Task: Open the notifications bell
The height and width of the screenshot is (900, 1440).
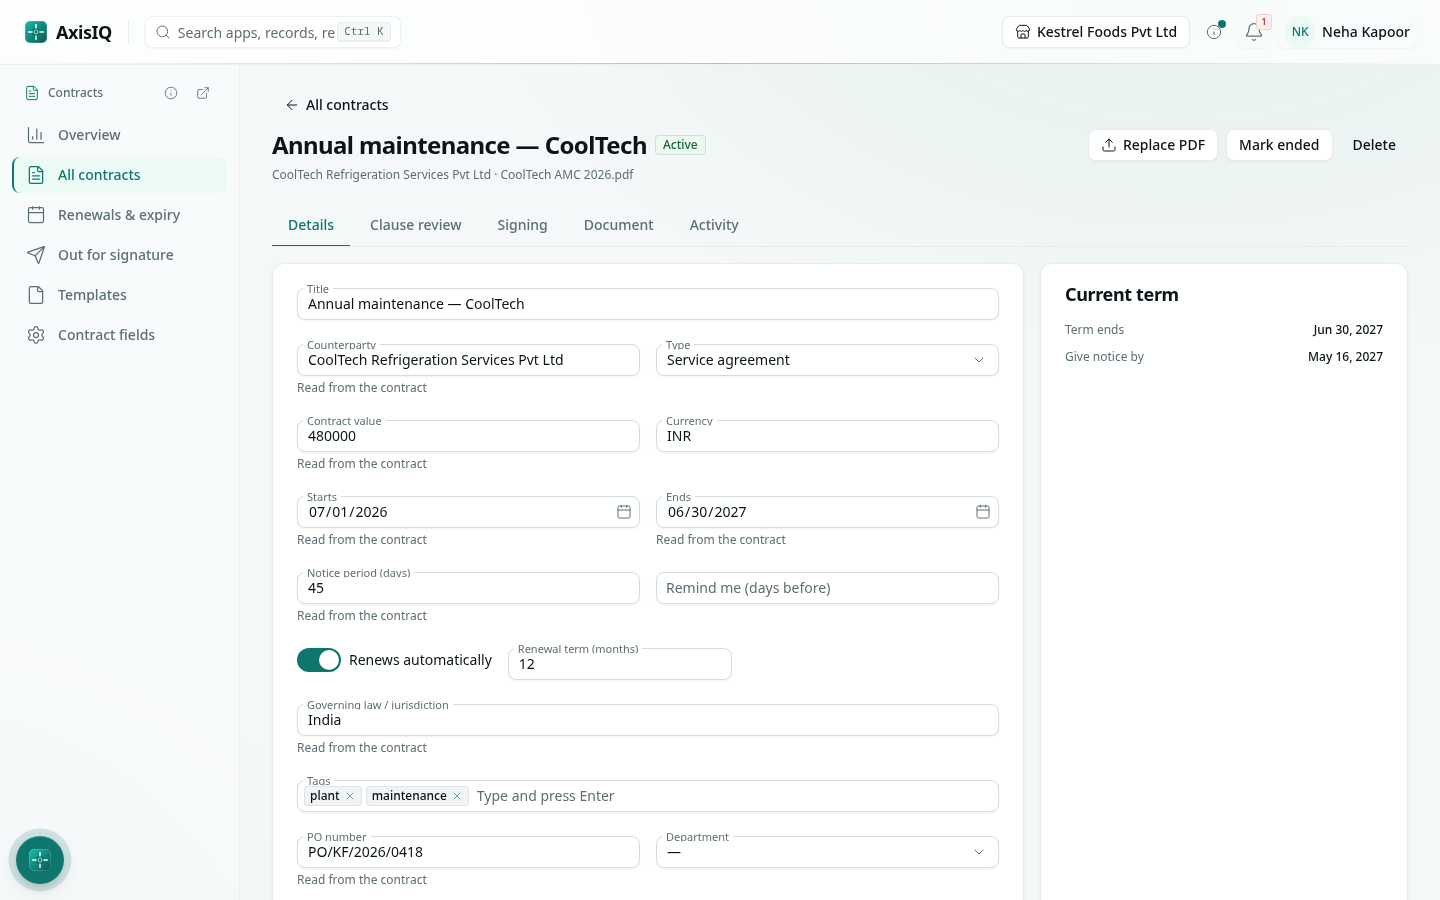Action: [x=1254, y=32]
